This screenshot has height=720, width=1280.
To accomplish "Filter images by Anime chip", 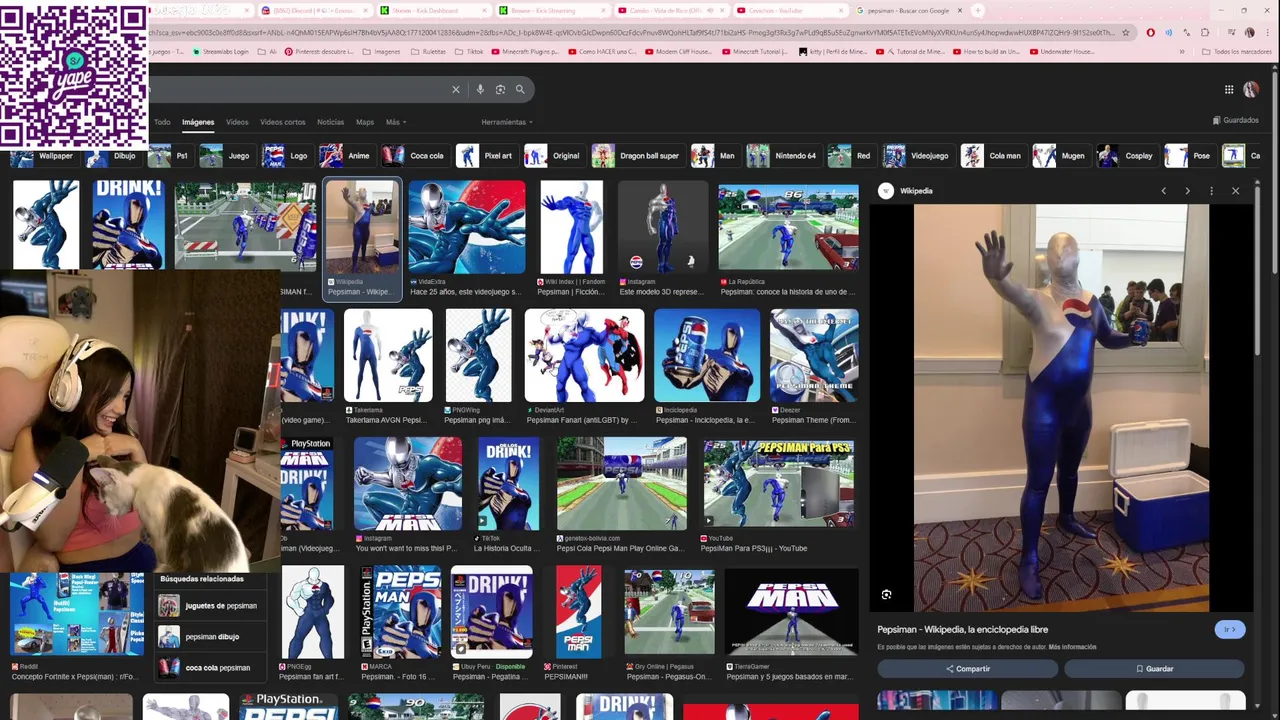I will pyautogui.click(x=346, y=156).
